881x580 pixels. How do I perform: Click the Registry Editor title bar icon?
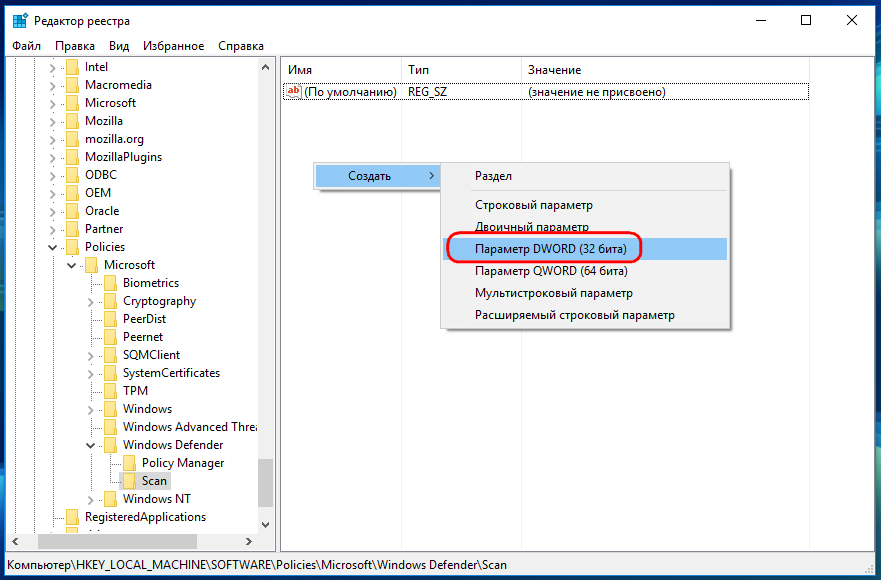[x=20, y=21]
